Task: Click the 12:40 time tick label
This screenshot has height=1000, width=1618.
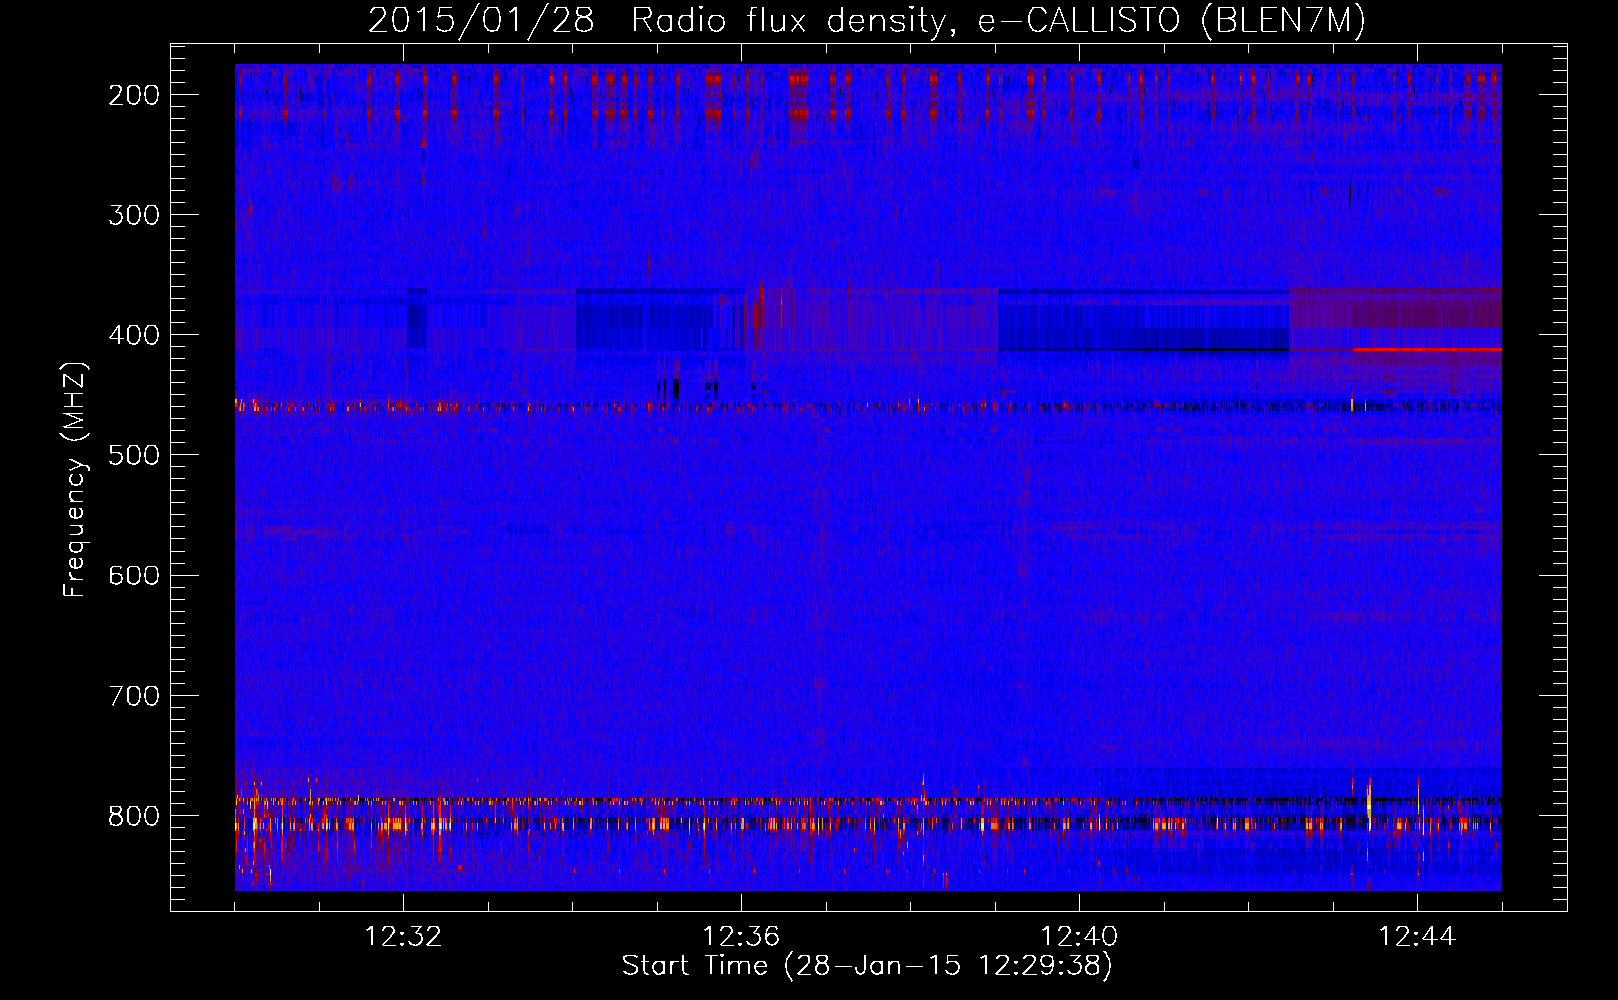Action: point(1079,937)
